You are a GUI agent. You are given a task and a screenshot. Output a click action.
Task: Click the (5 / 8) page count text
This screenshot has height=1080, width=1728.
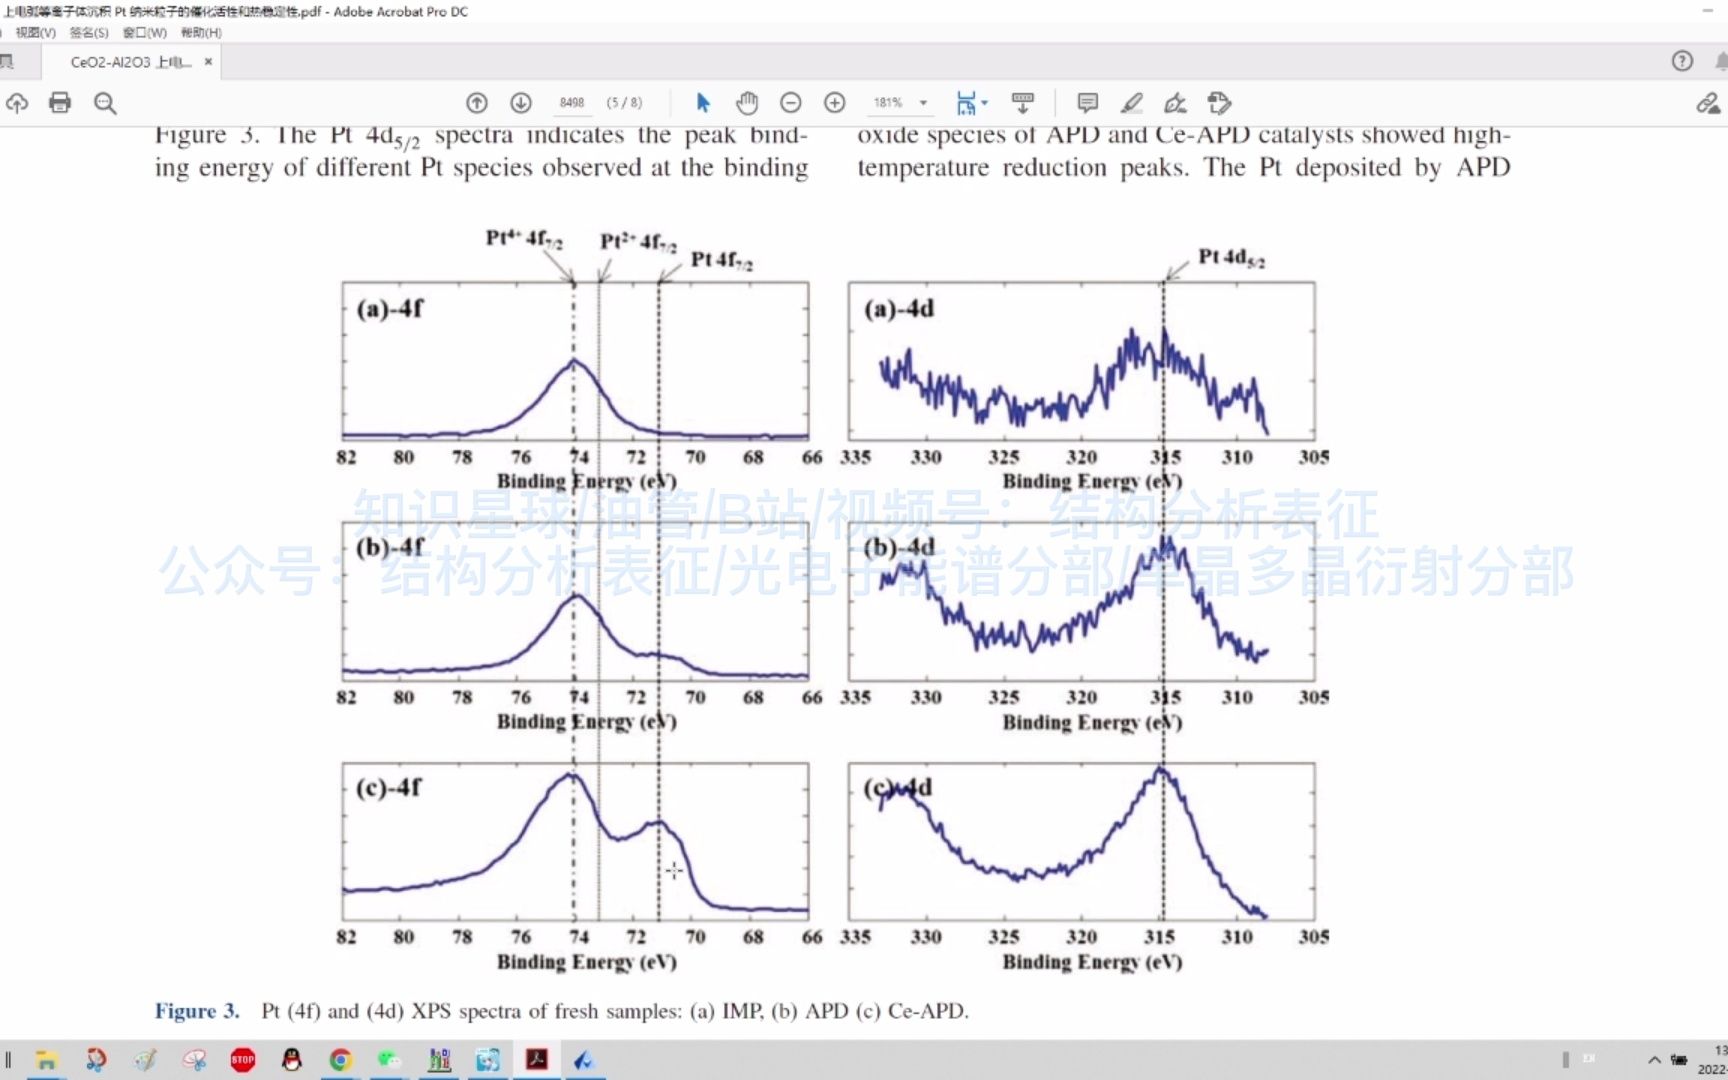tap(624, 103)
